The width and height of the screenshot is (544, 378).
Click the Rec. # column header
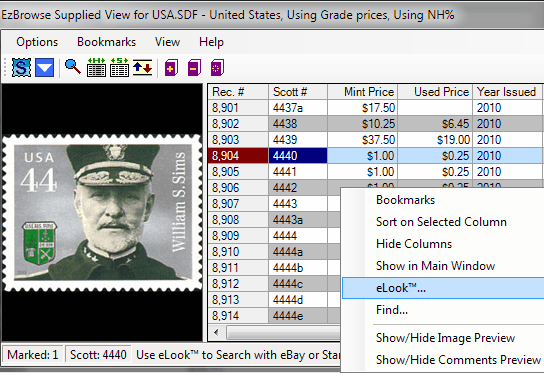[x=238, y=92]
